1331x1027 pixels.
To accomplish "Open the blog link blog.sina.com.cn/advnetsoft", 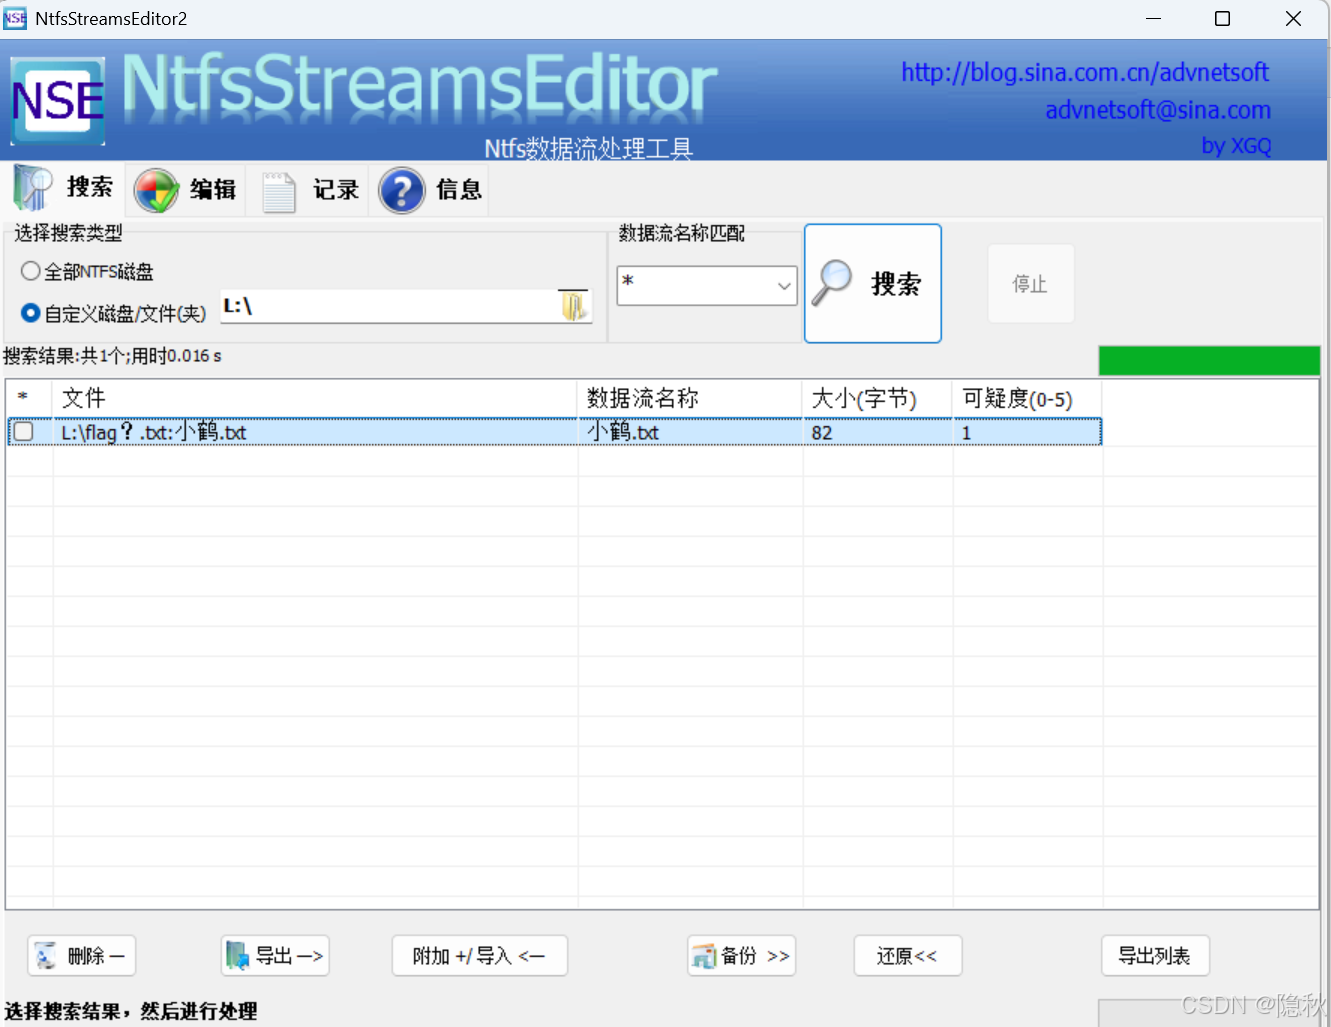I will (x=1084, y=72).
